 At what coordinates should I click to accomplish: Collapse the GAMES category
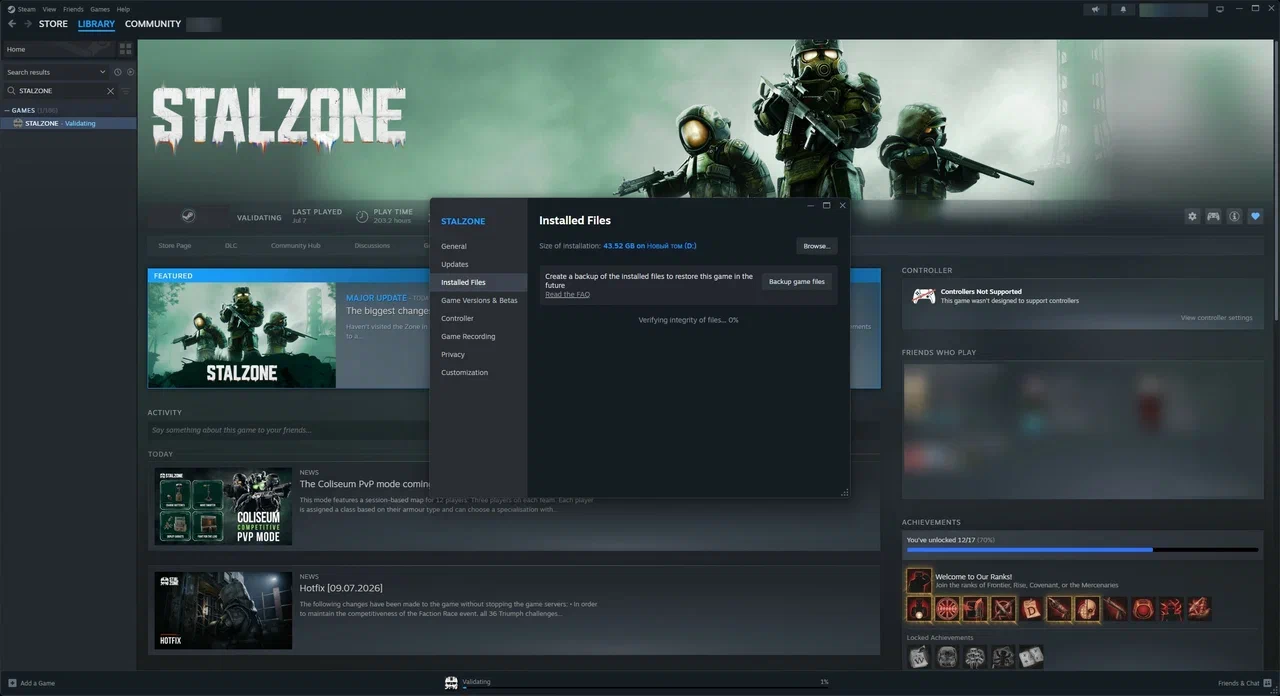point(7,110)
